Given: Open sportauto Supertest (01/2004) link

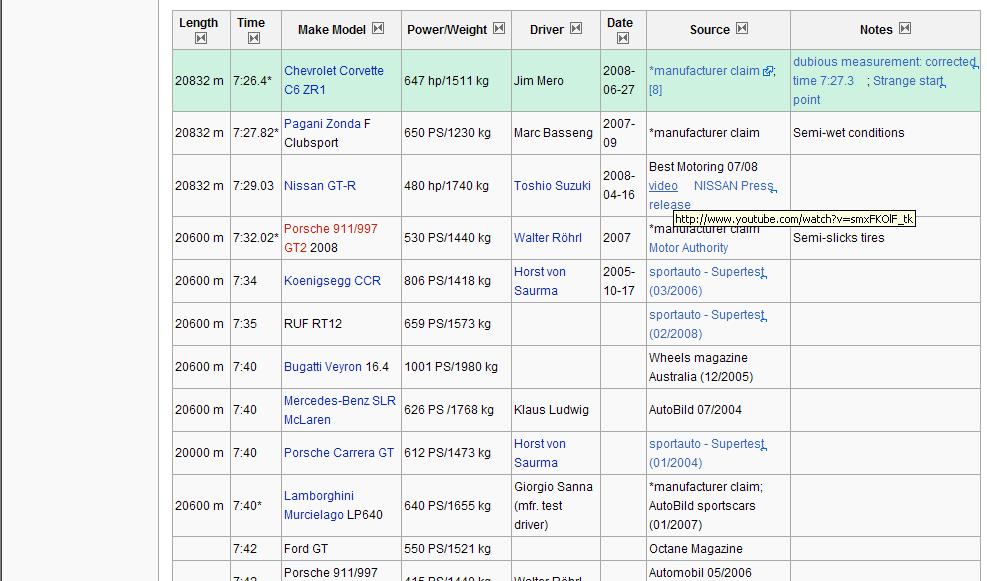Looking at the screenshot, I should tap(708, 453).
